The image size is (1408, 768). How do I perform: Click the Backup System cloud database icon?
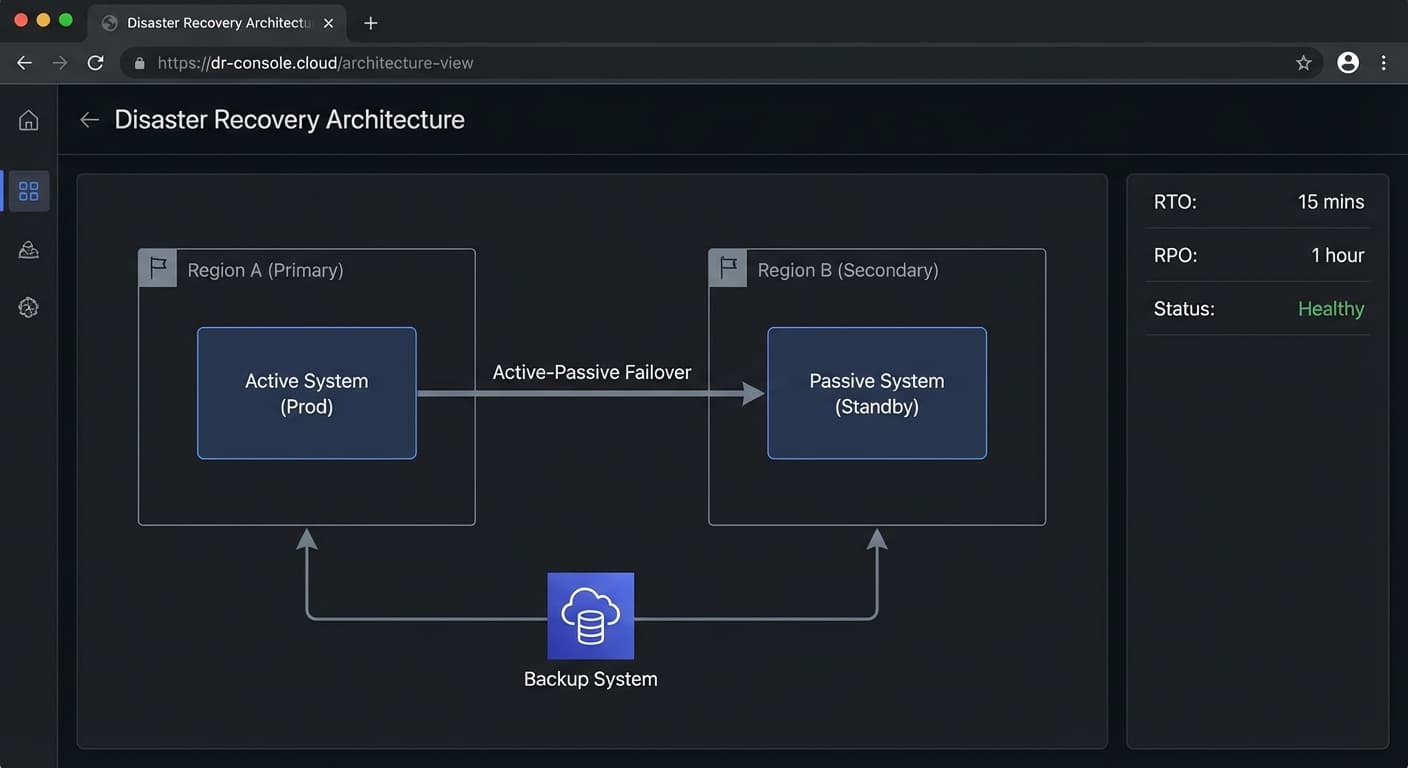pos(591,616)
